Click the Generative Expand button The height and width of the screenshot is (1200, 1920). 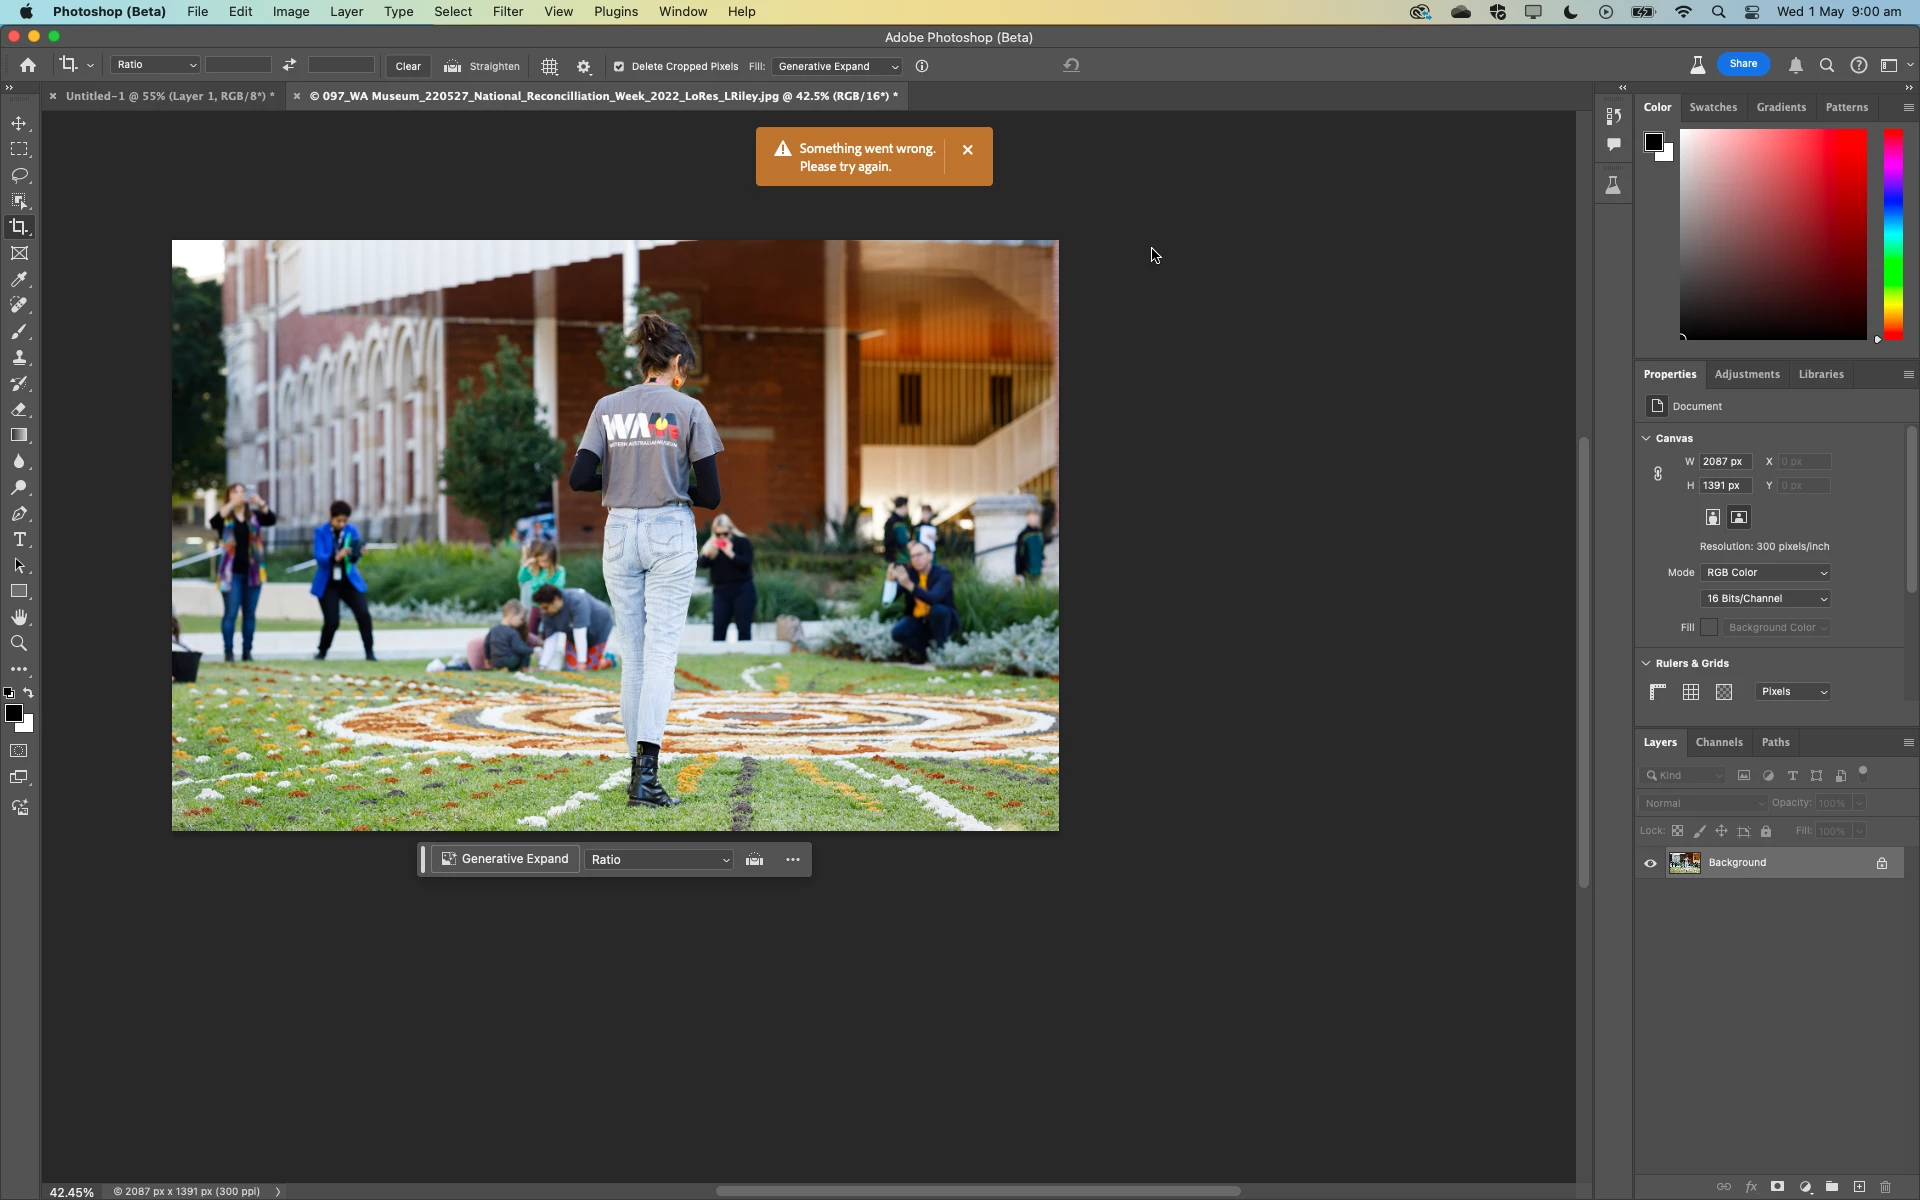505,859
